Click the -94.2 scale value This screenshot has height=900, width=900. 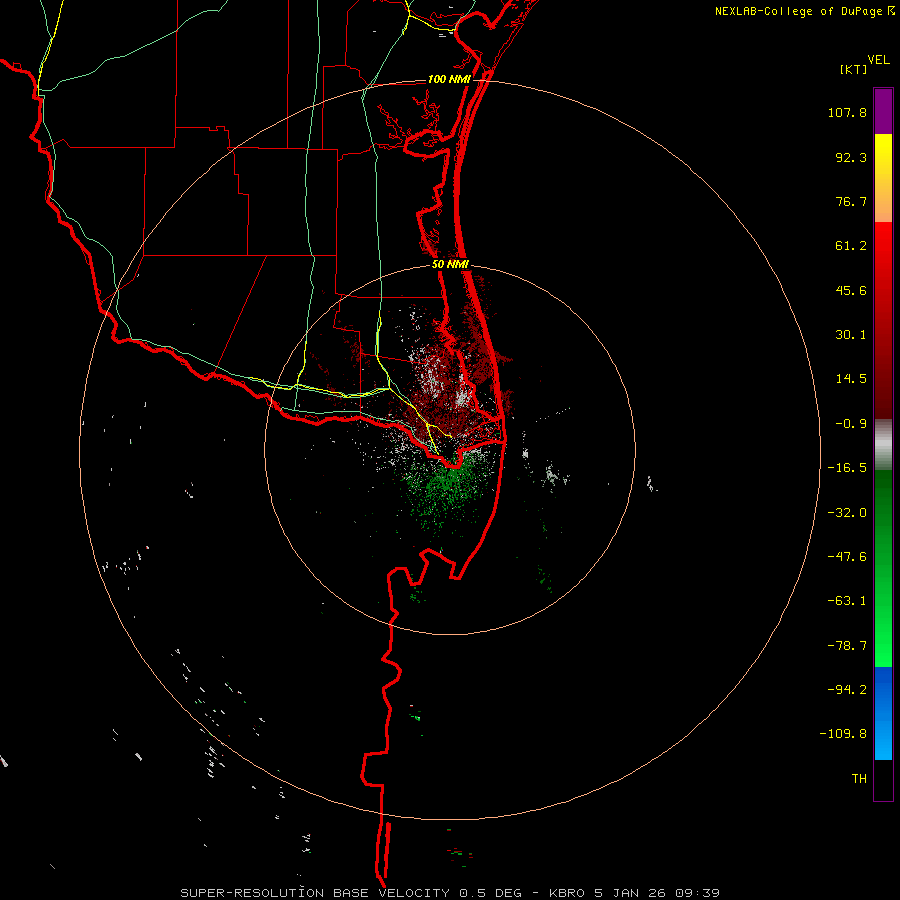tap(847, 689)
